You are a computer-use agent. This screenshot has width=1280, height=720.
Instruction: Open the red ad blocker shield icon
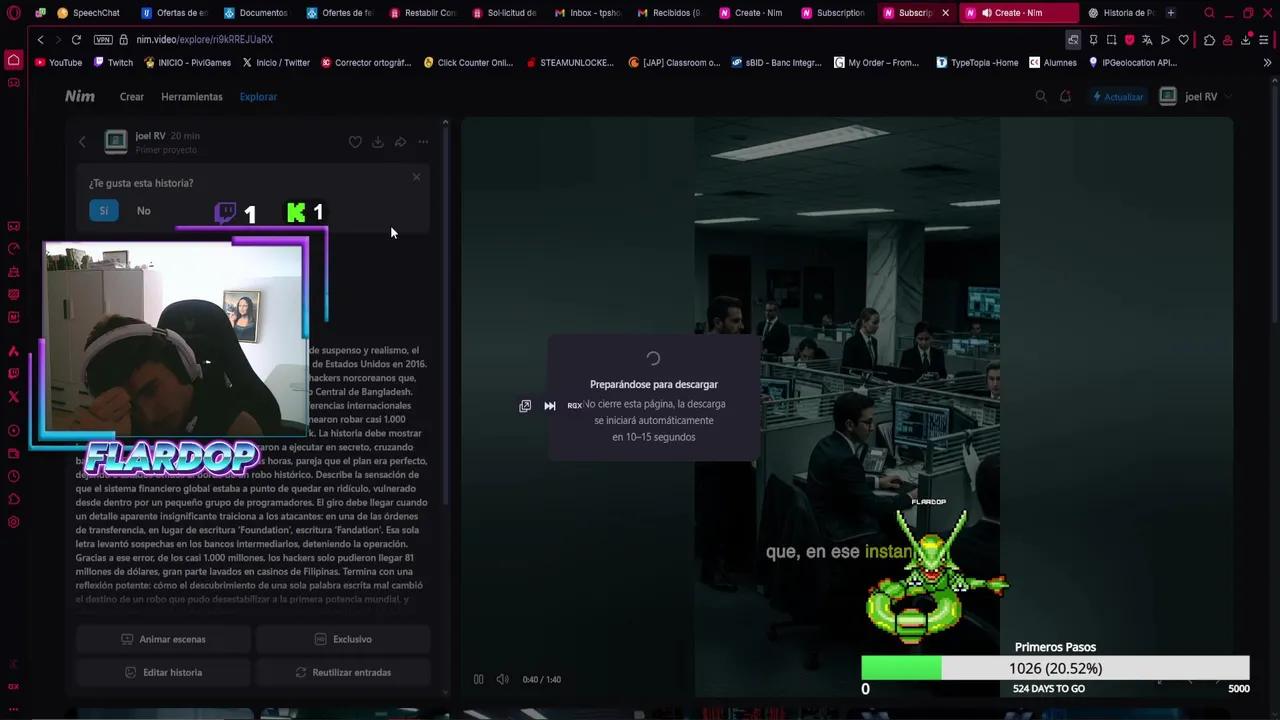point(1129,40)
